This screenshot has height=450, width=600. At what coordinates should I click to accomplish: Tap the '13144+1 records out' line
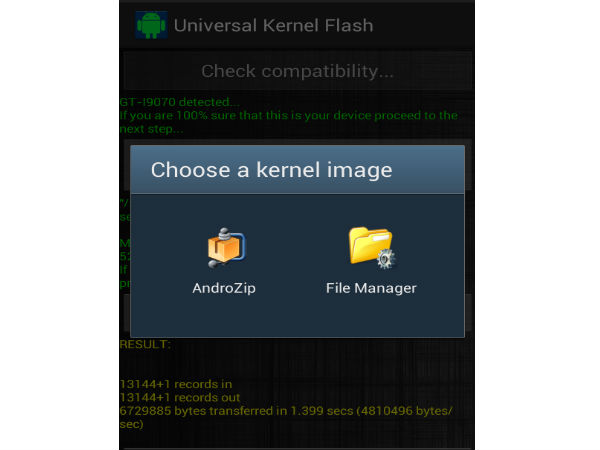[x=179, y=398]
